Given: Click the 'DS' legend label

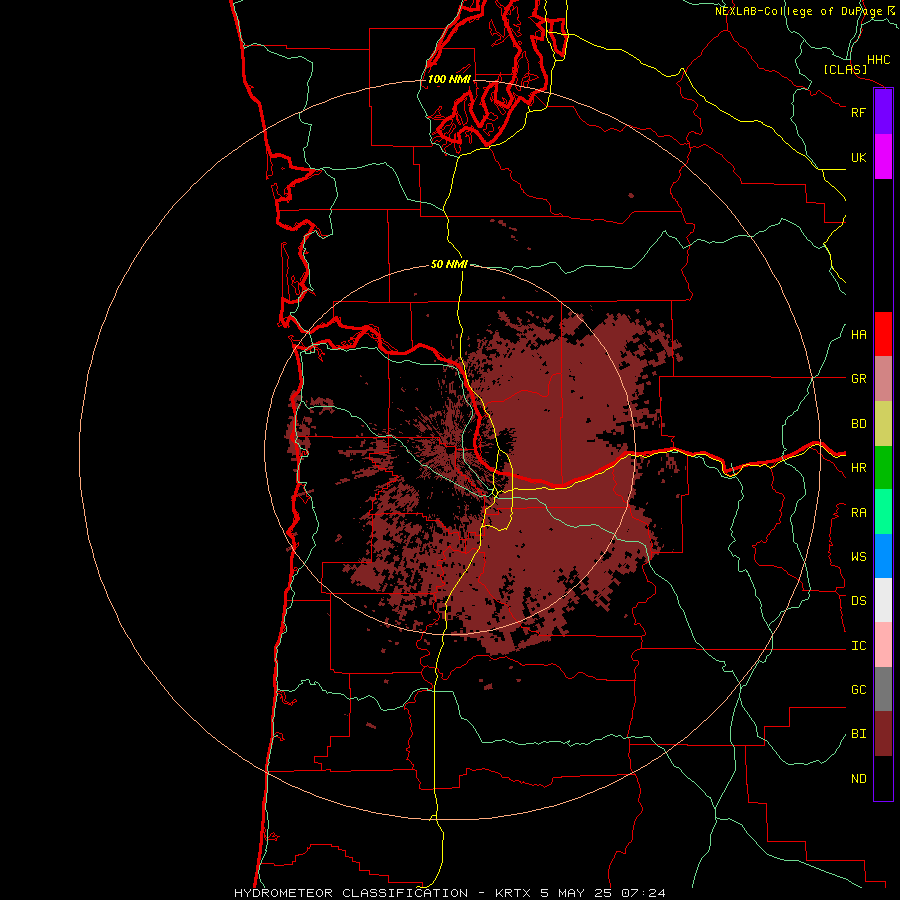Looking at the screenshot, I should click(858, 601).
